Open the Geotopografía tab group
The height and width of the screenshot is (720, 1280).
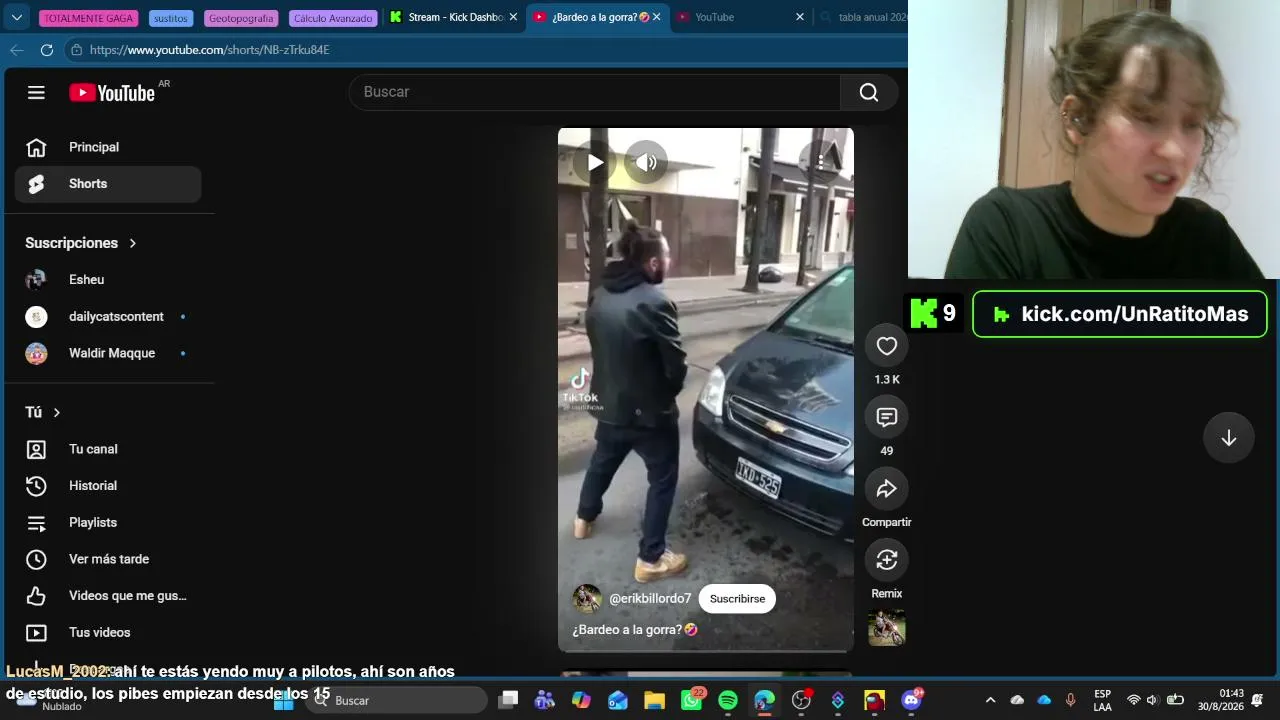tap(241, 18)
